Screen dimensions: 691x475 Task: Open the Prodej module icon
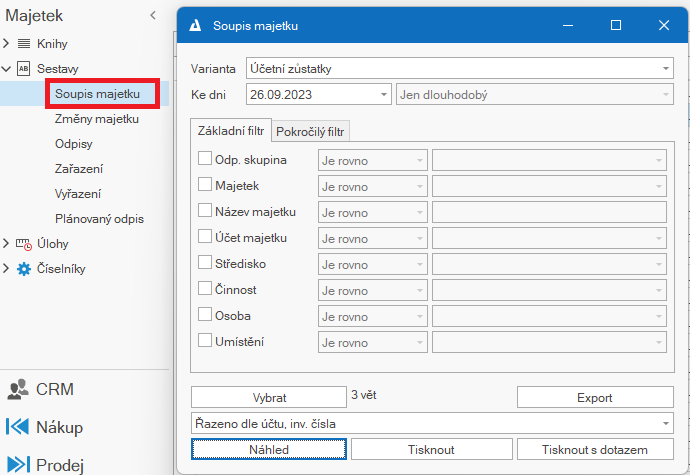pos(18,464)
